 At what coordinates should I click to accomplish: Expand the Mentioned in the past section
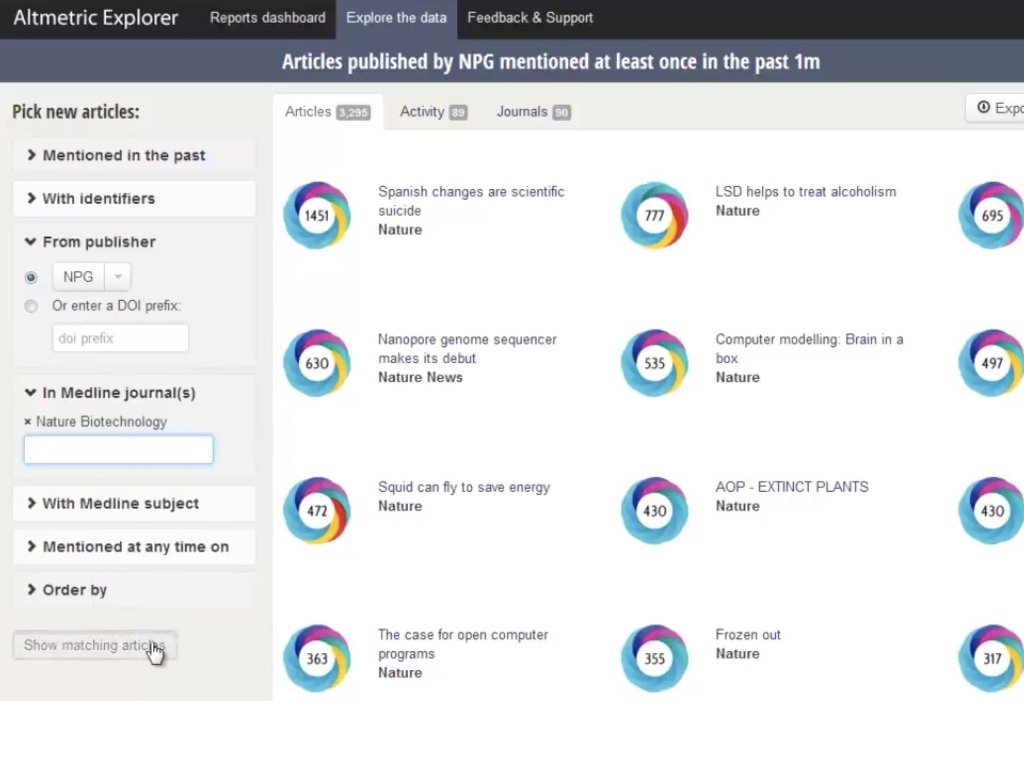124,155
